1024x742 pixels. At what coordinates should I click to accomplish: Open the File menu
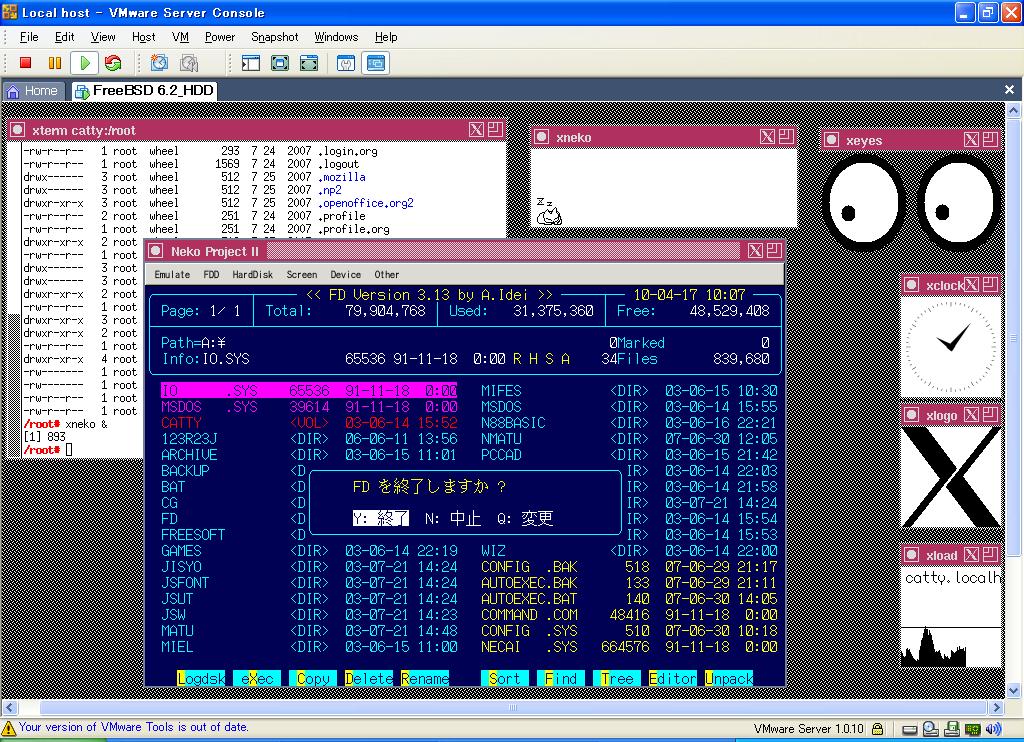29,37
